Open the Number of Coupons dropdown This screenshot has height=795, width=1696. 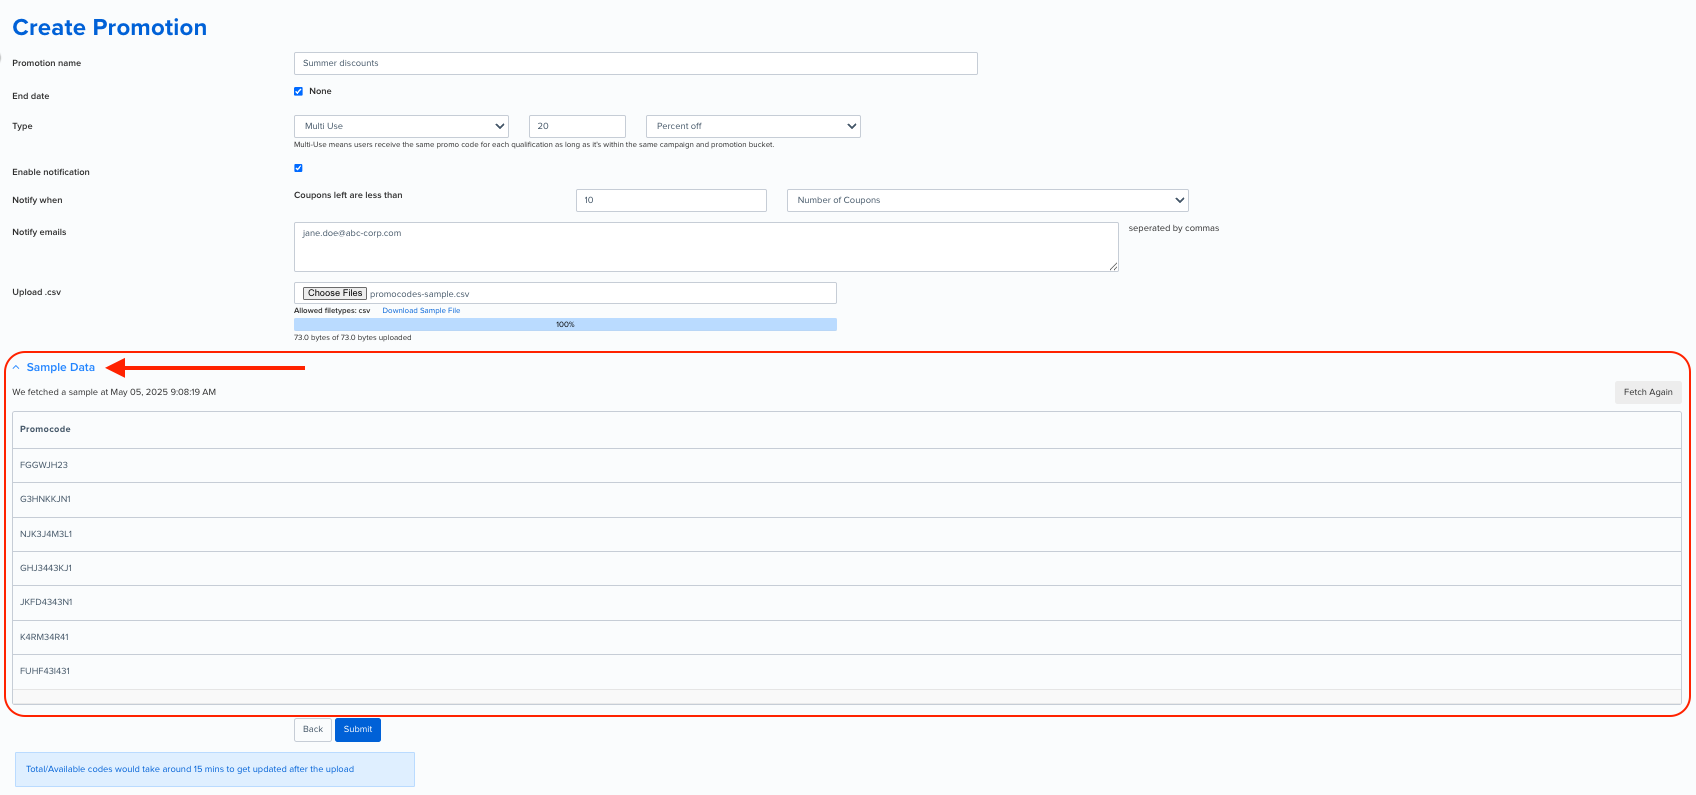click(x=988, y=200)
